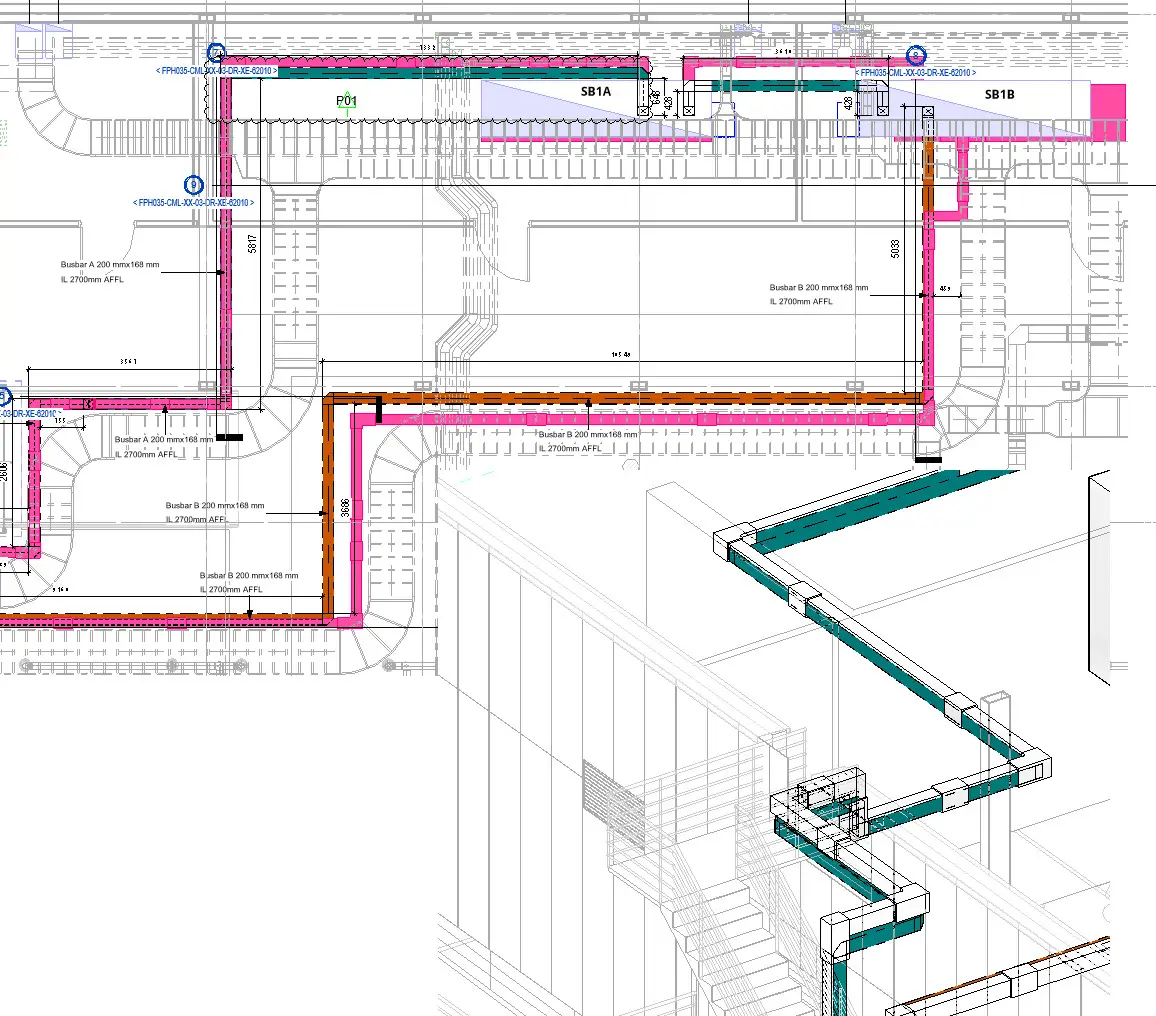Select the 5033 vertical dimension text
The image size is (1156, 1016).
pos(896,248)
